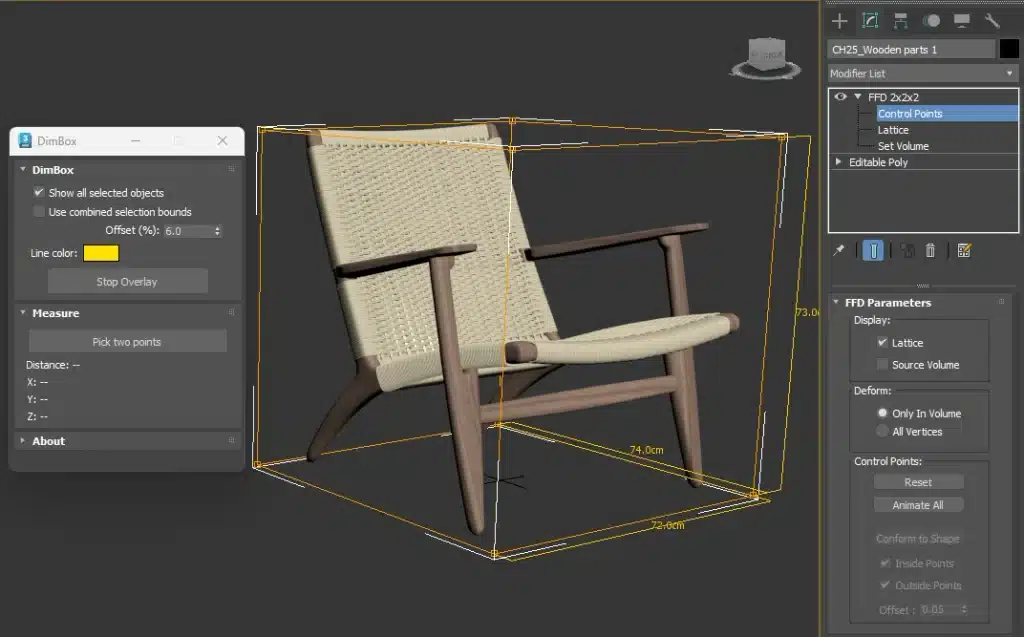The height and width of the screenshot is (637, 1024).
Task: Open the Display panel monitor icon
Action: pyautogui.click(x=961, y=21)
